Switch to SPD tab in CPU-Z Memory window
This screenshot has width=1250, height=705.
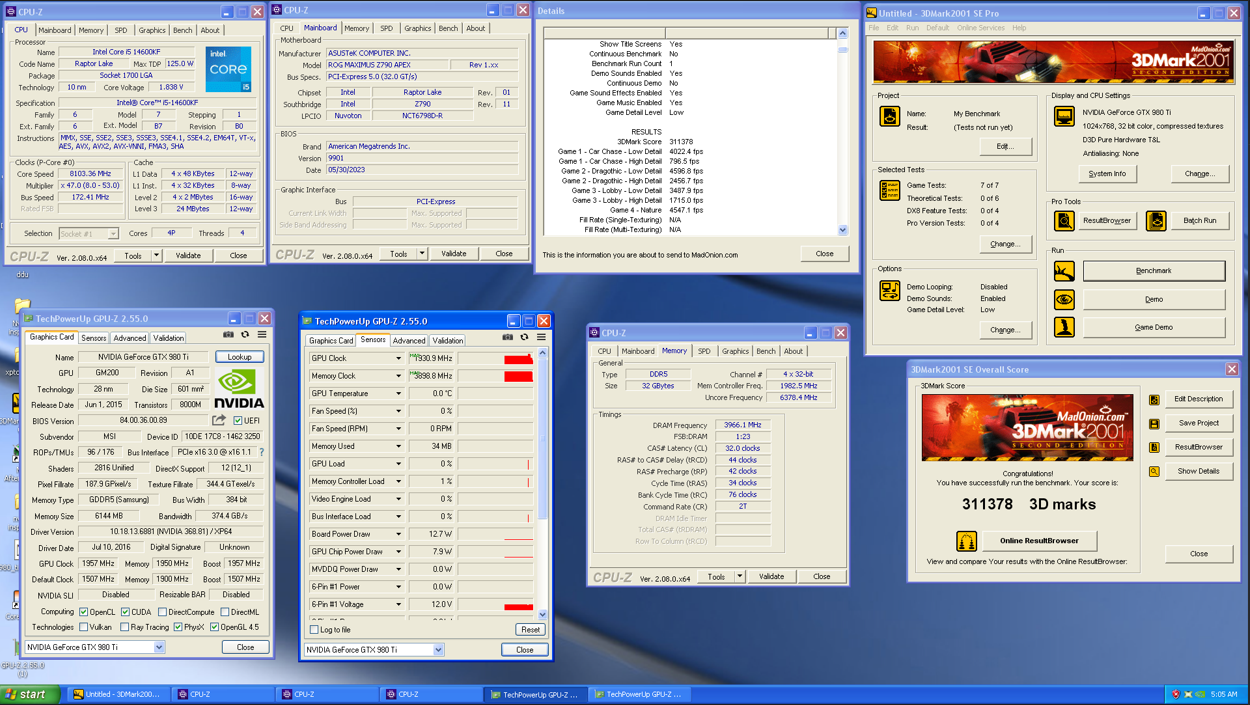coord(704,351)
